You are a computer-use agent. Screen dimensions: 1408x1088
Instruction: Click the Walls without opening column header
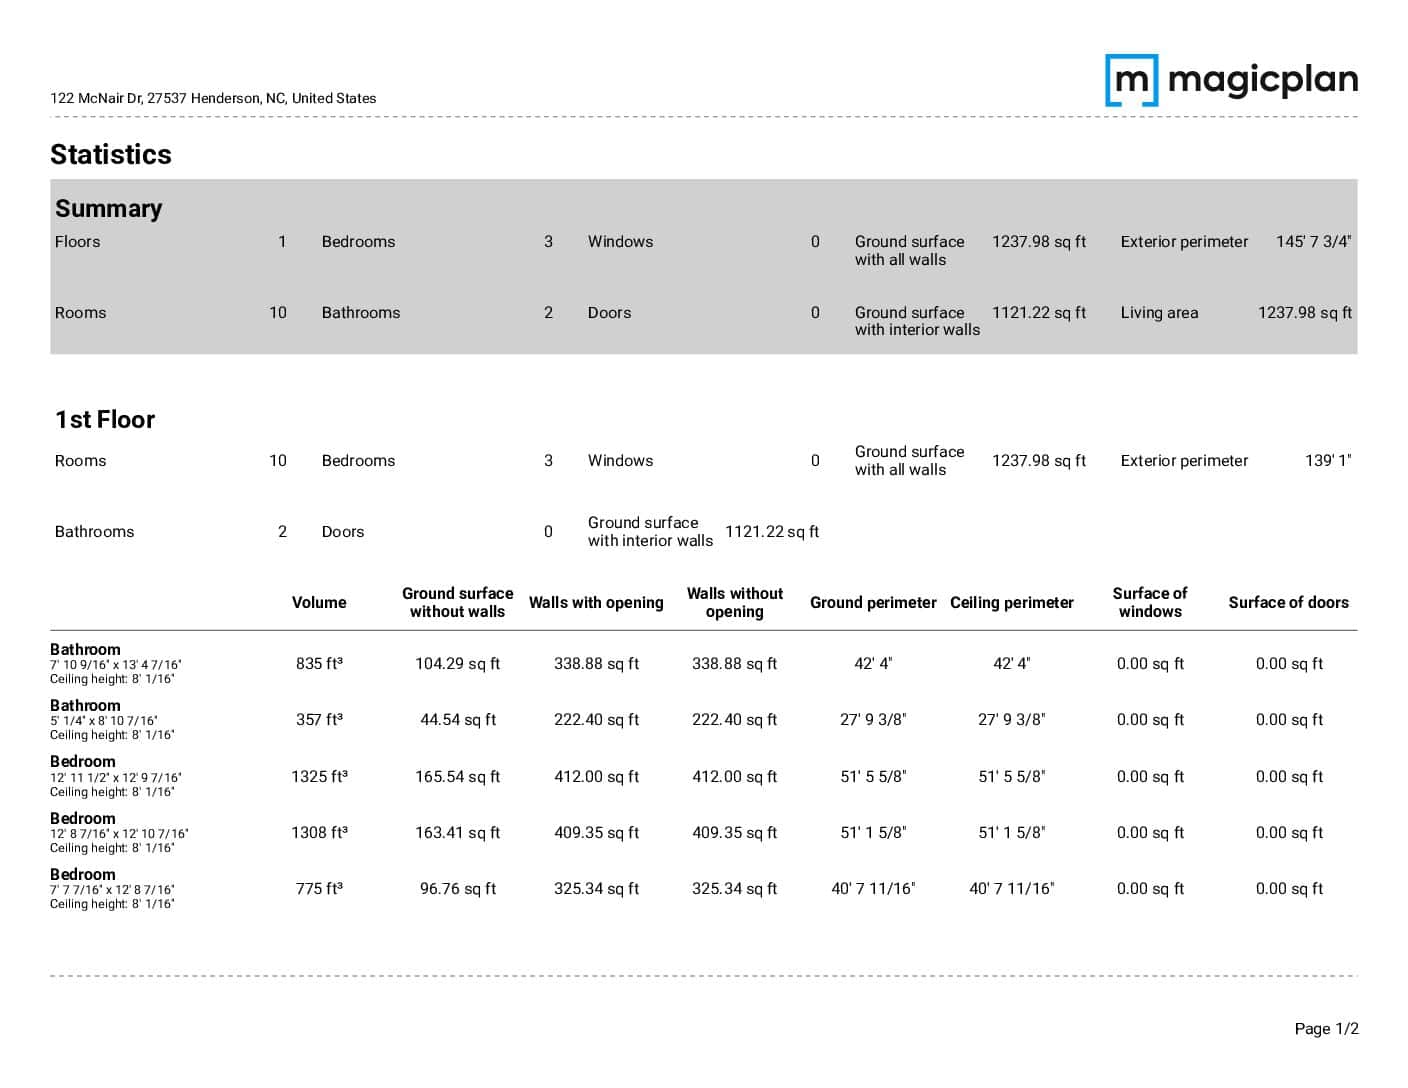[x=735, y=602]
